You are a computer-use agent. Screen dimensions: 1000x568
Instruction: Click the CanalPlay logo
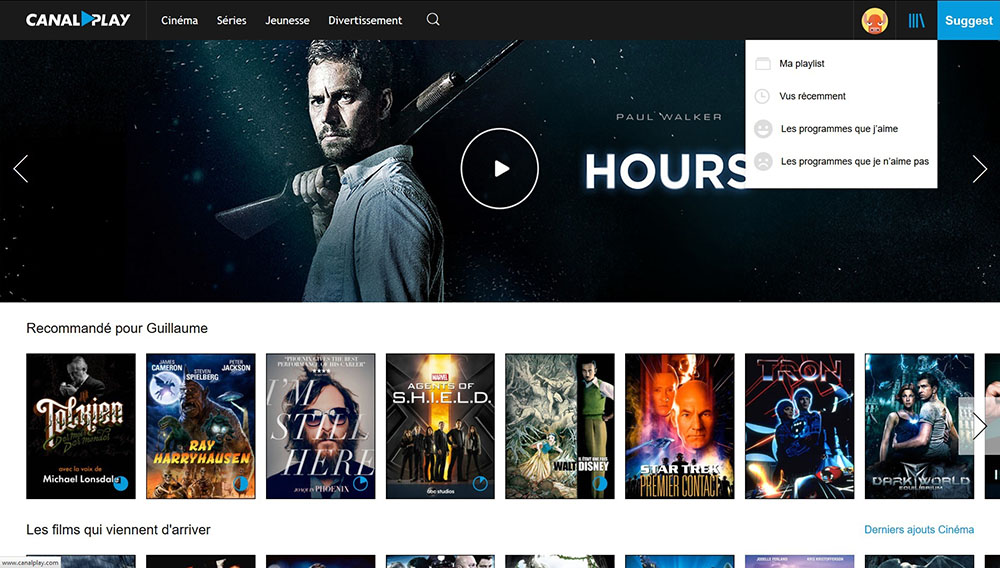pyautogui.click(x=78, y=20)
